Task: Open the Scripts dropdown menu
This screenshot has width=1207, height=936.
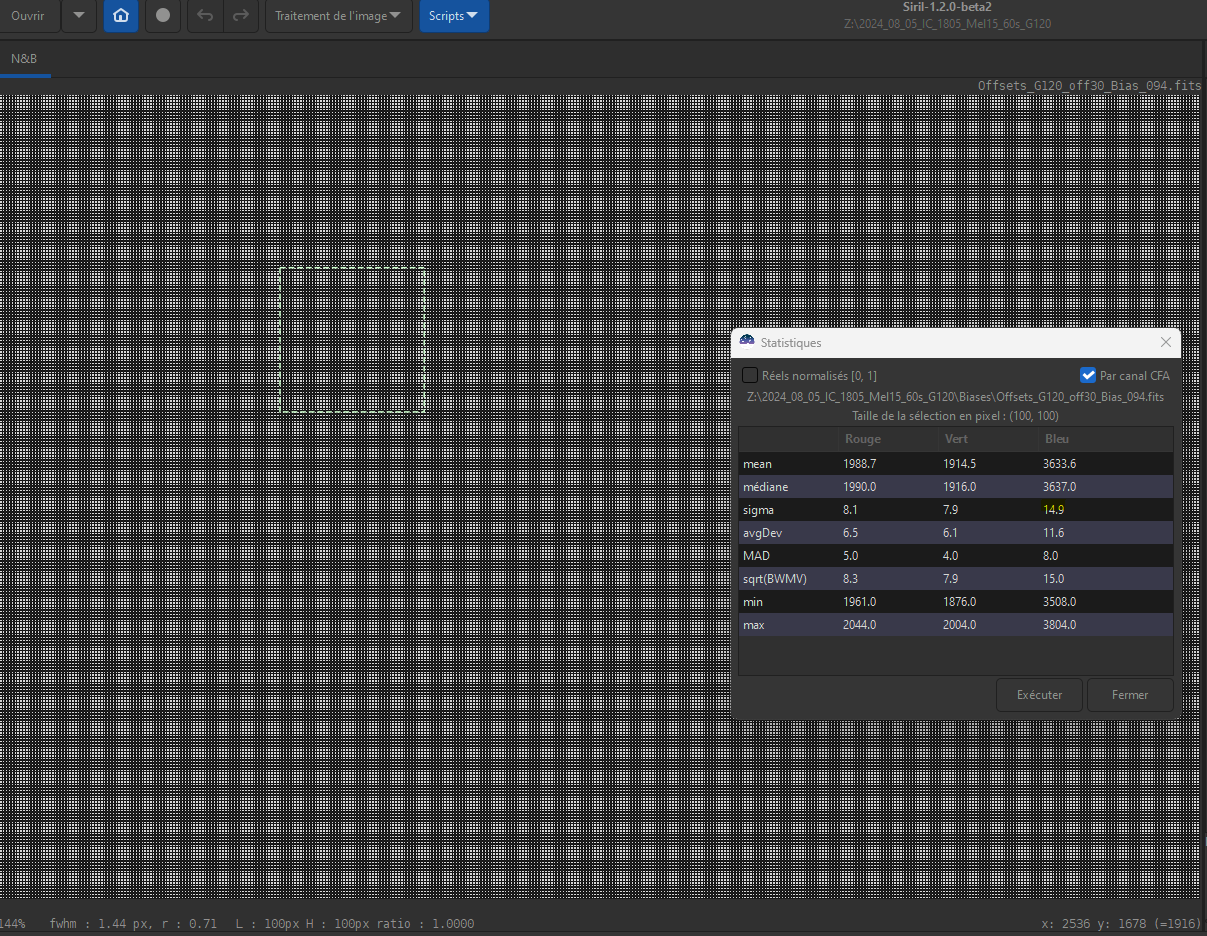Action: point(454,16)
